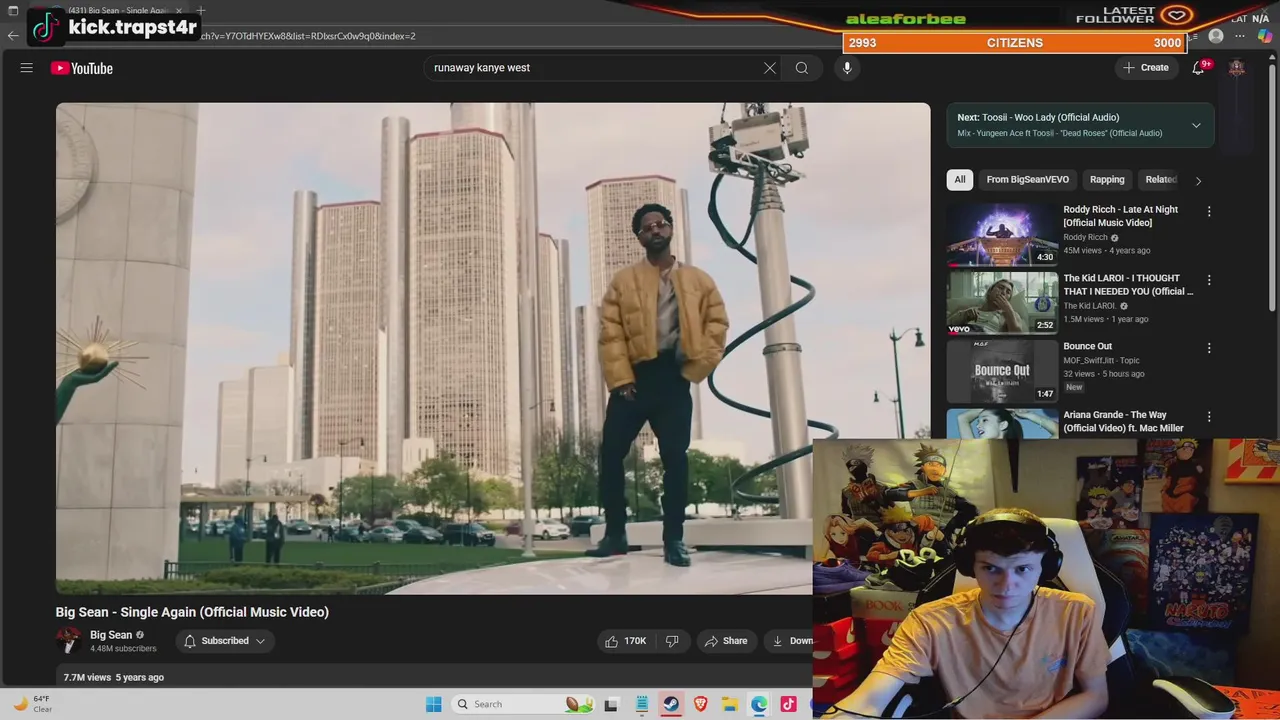Open options for The Kid LAROI video
Viewport: 1280px width, 720px height.
(x=1209, y=280)
